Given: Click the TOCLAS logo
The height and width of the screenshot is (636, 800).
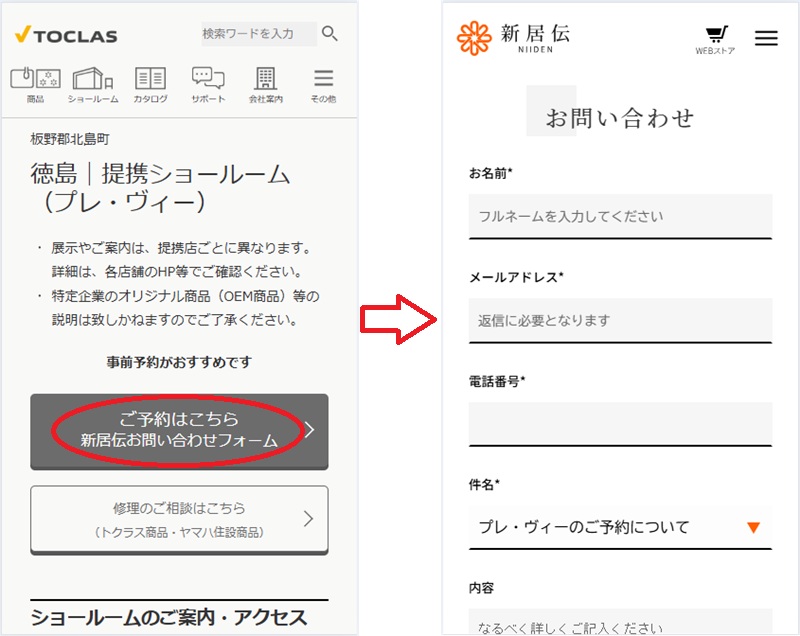Looking at the screenshot, I should click(66, 35).
